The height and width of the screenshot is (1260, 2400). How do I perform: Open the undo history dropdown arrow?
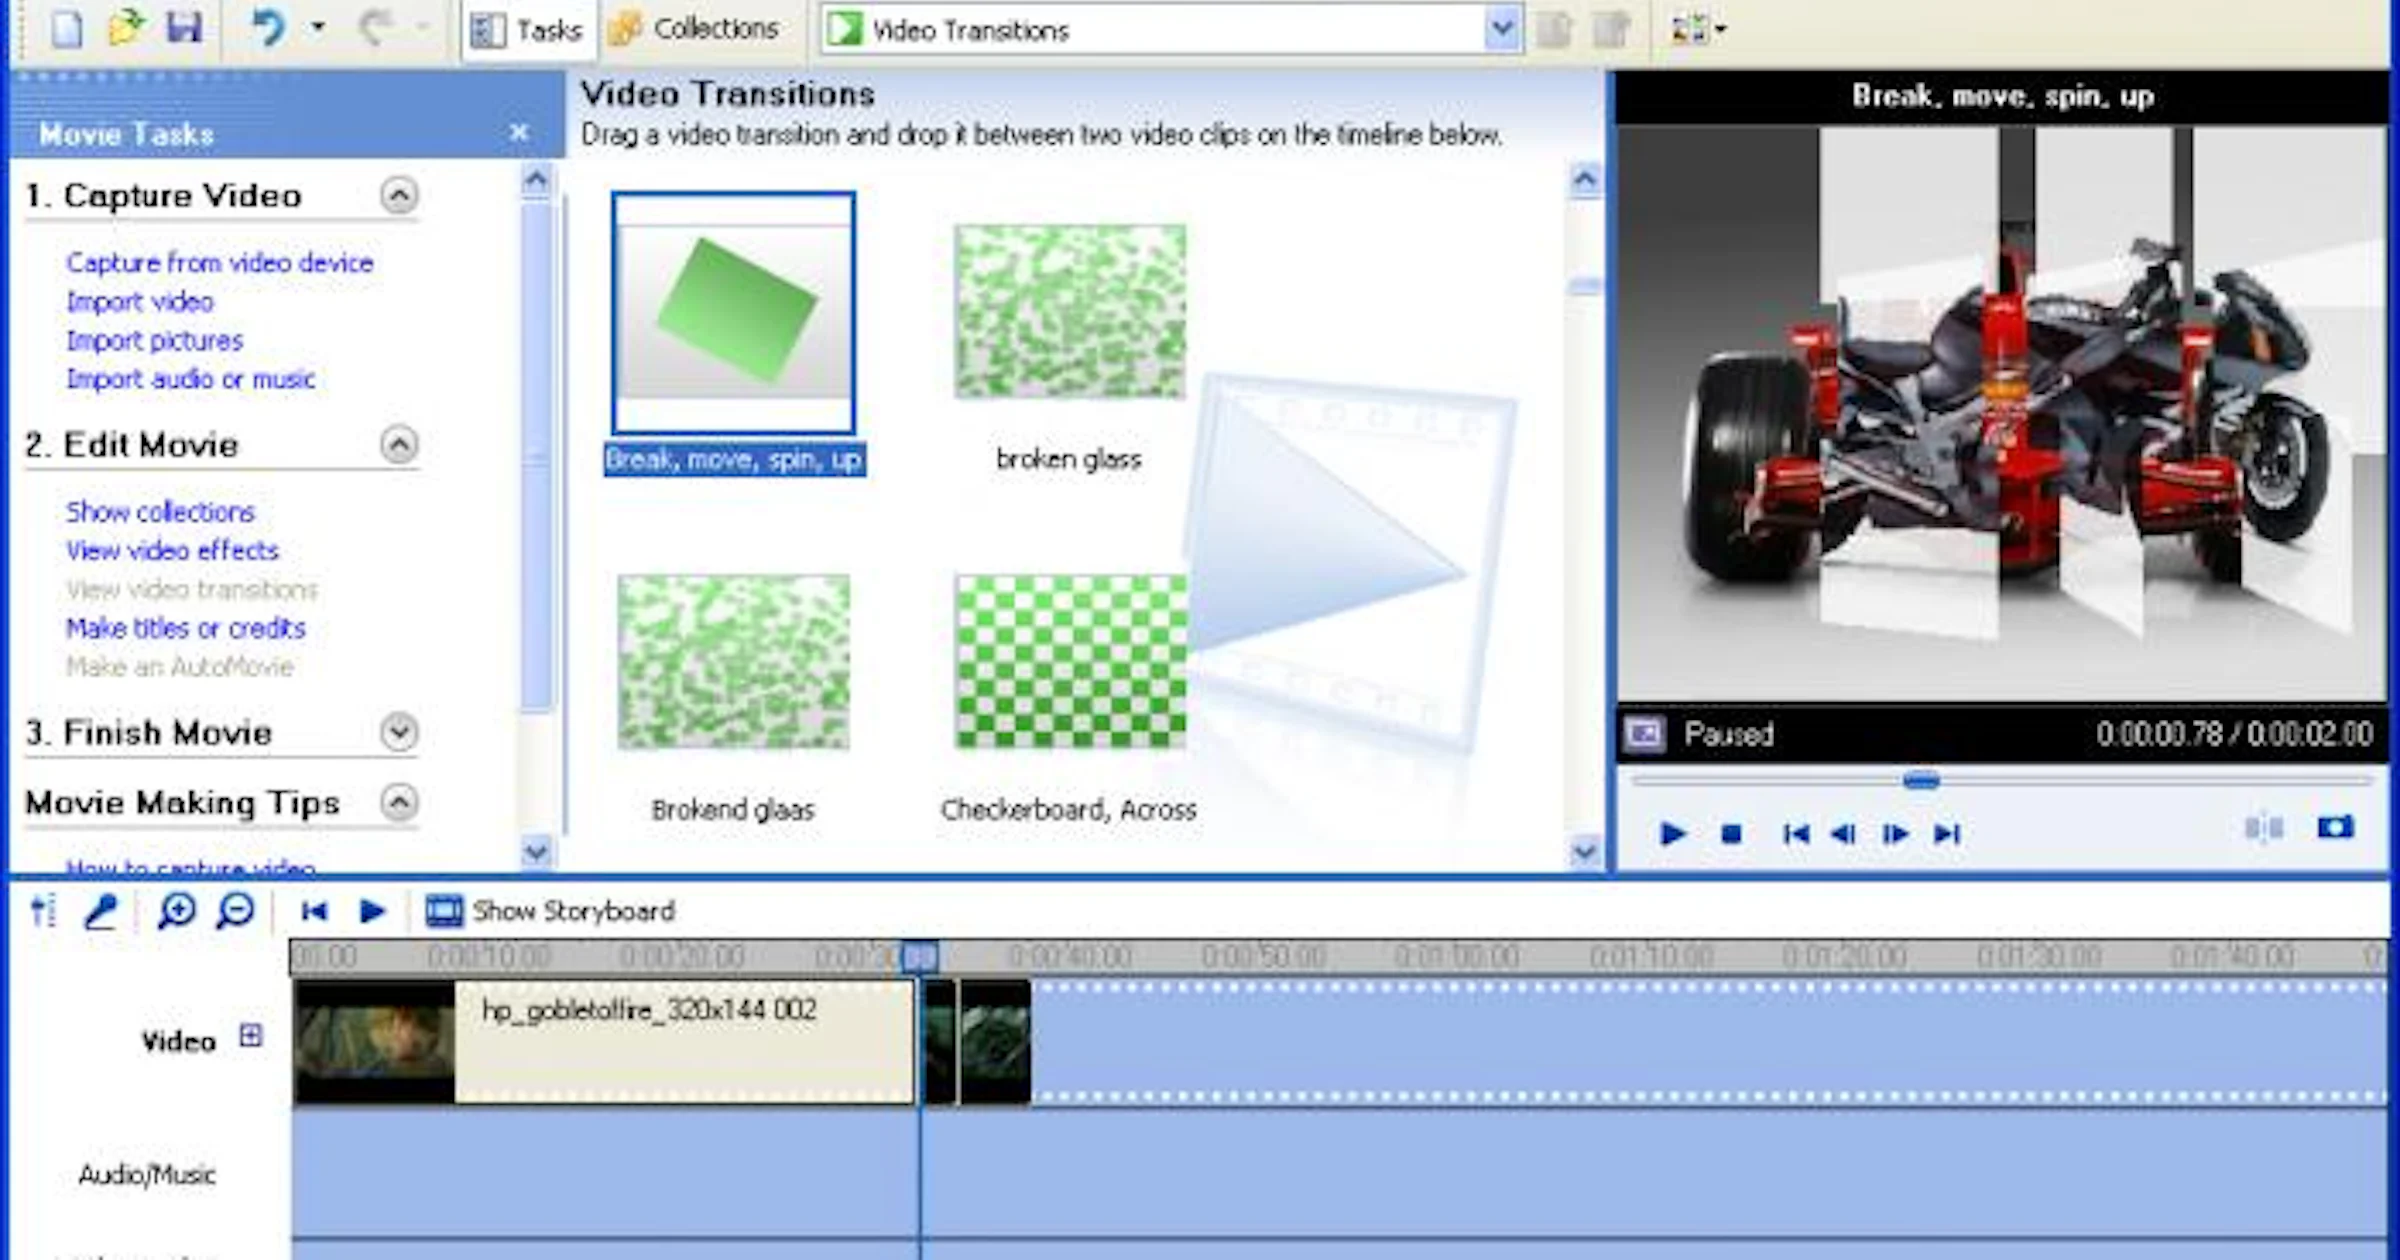318,28
